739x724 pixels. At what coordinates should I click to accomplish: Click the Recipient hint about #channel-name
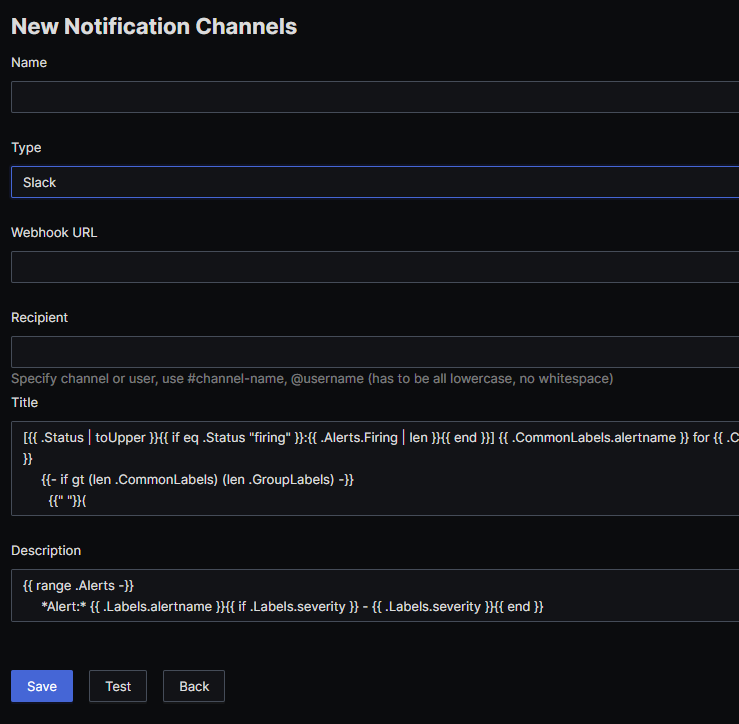312,379
